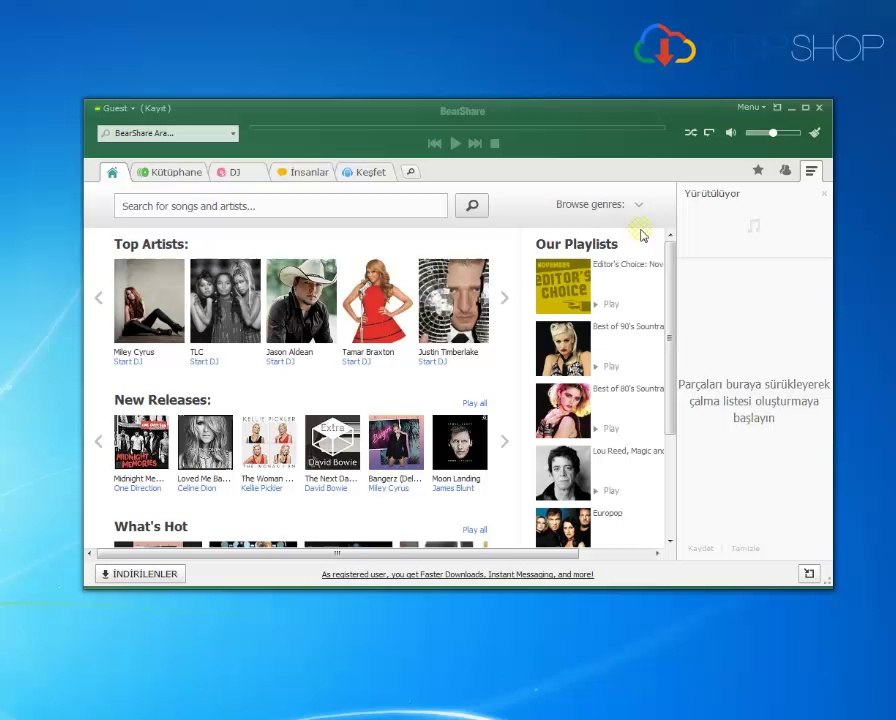Viewport: 896px width, 720px height.
Task: Click the magnifier search button
Action: click(472, 205)
